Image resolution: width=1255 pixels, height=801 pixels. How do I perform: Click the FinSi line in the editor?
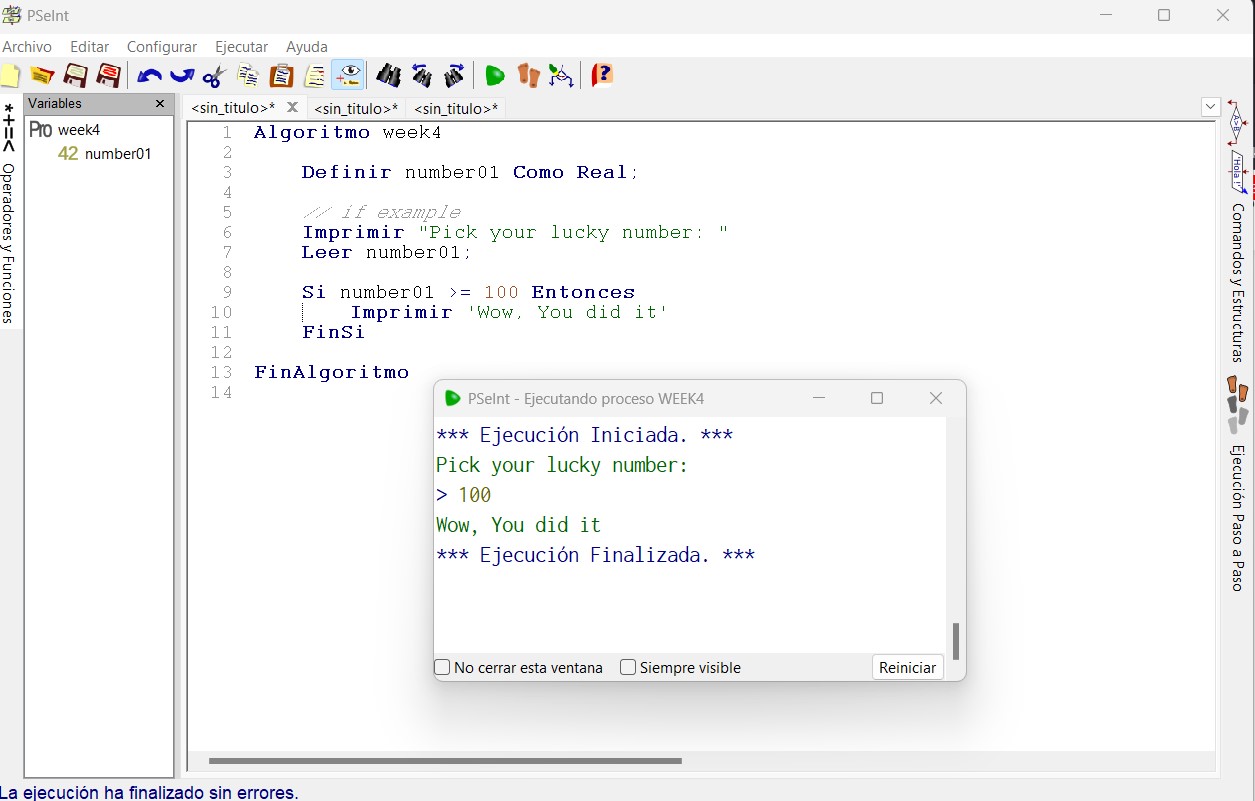[x=333, y=332]
